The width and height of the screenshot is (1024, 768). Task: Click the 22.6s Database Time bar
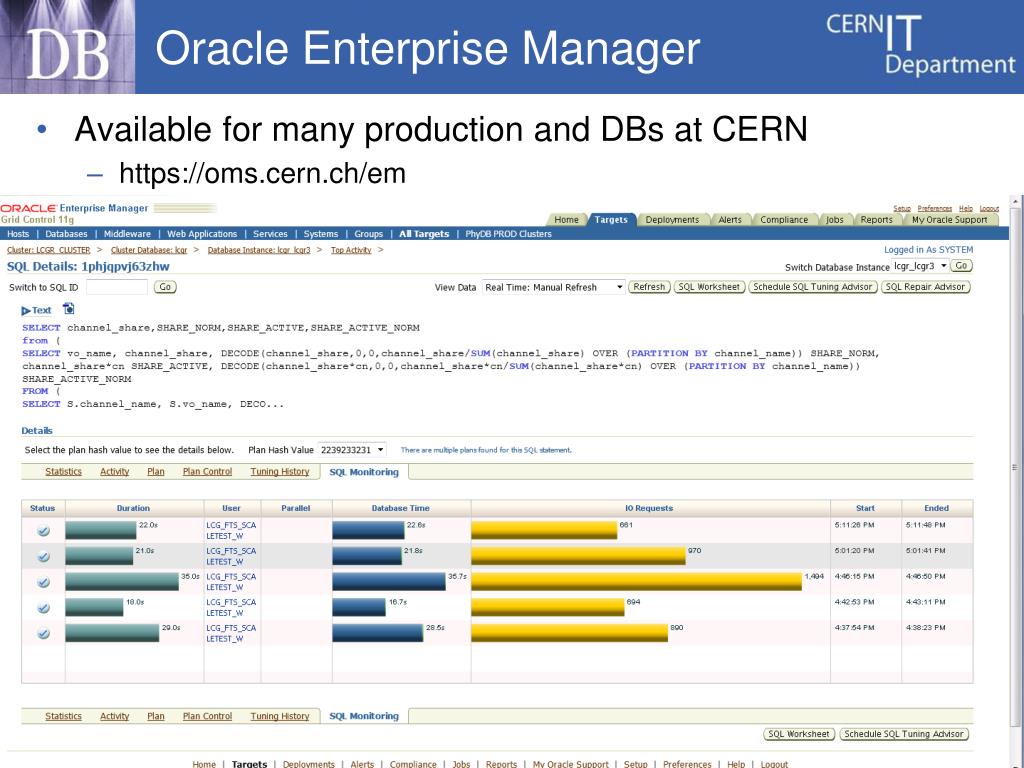368,530
